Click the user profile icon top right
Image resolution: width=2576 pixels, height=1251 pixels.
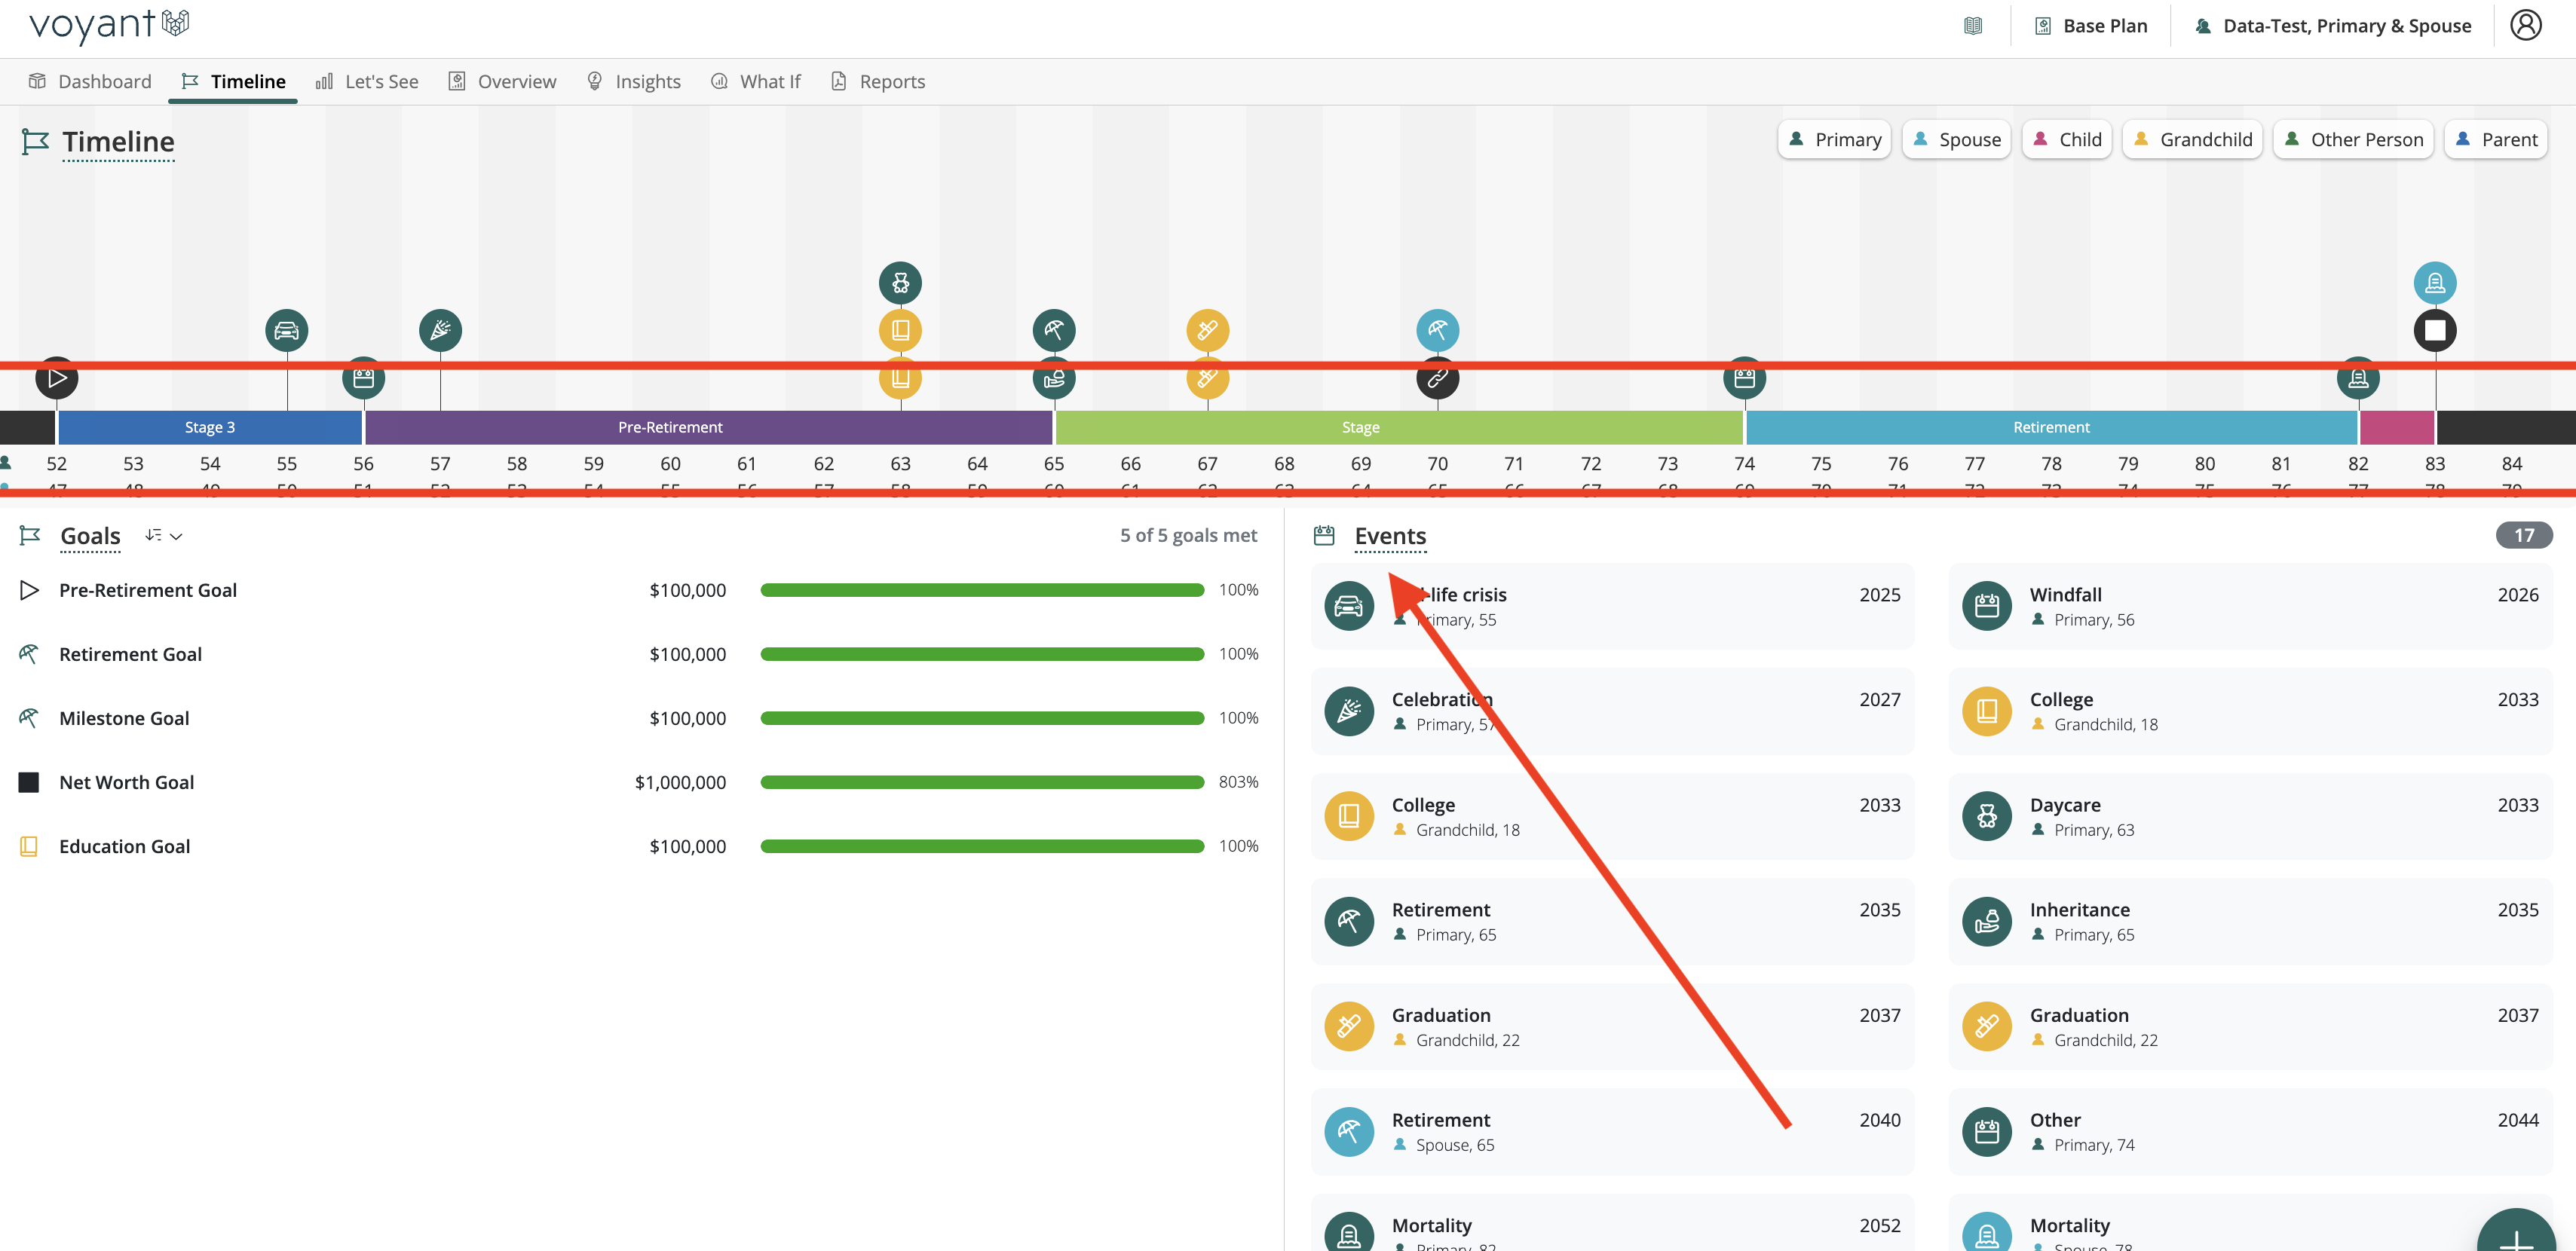[x=2525, y=25]
